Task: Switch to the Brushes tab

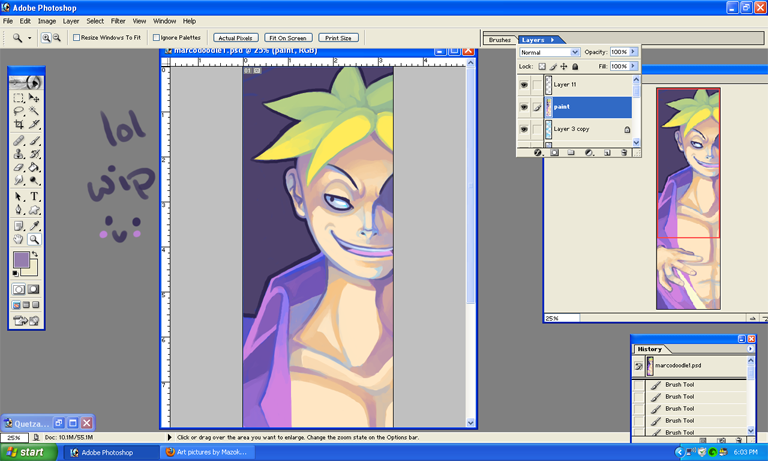Action: pos(500,40)
